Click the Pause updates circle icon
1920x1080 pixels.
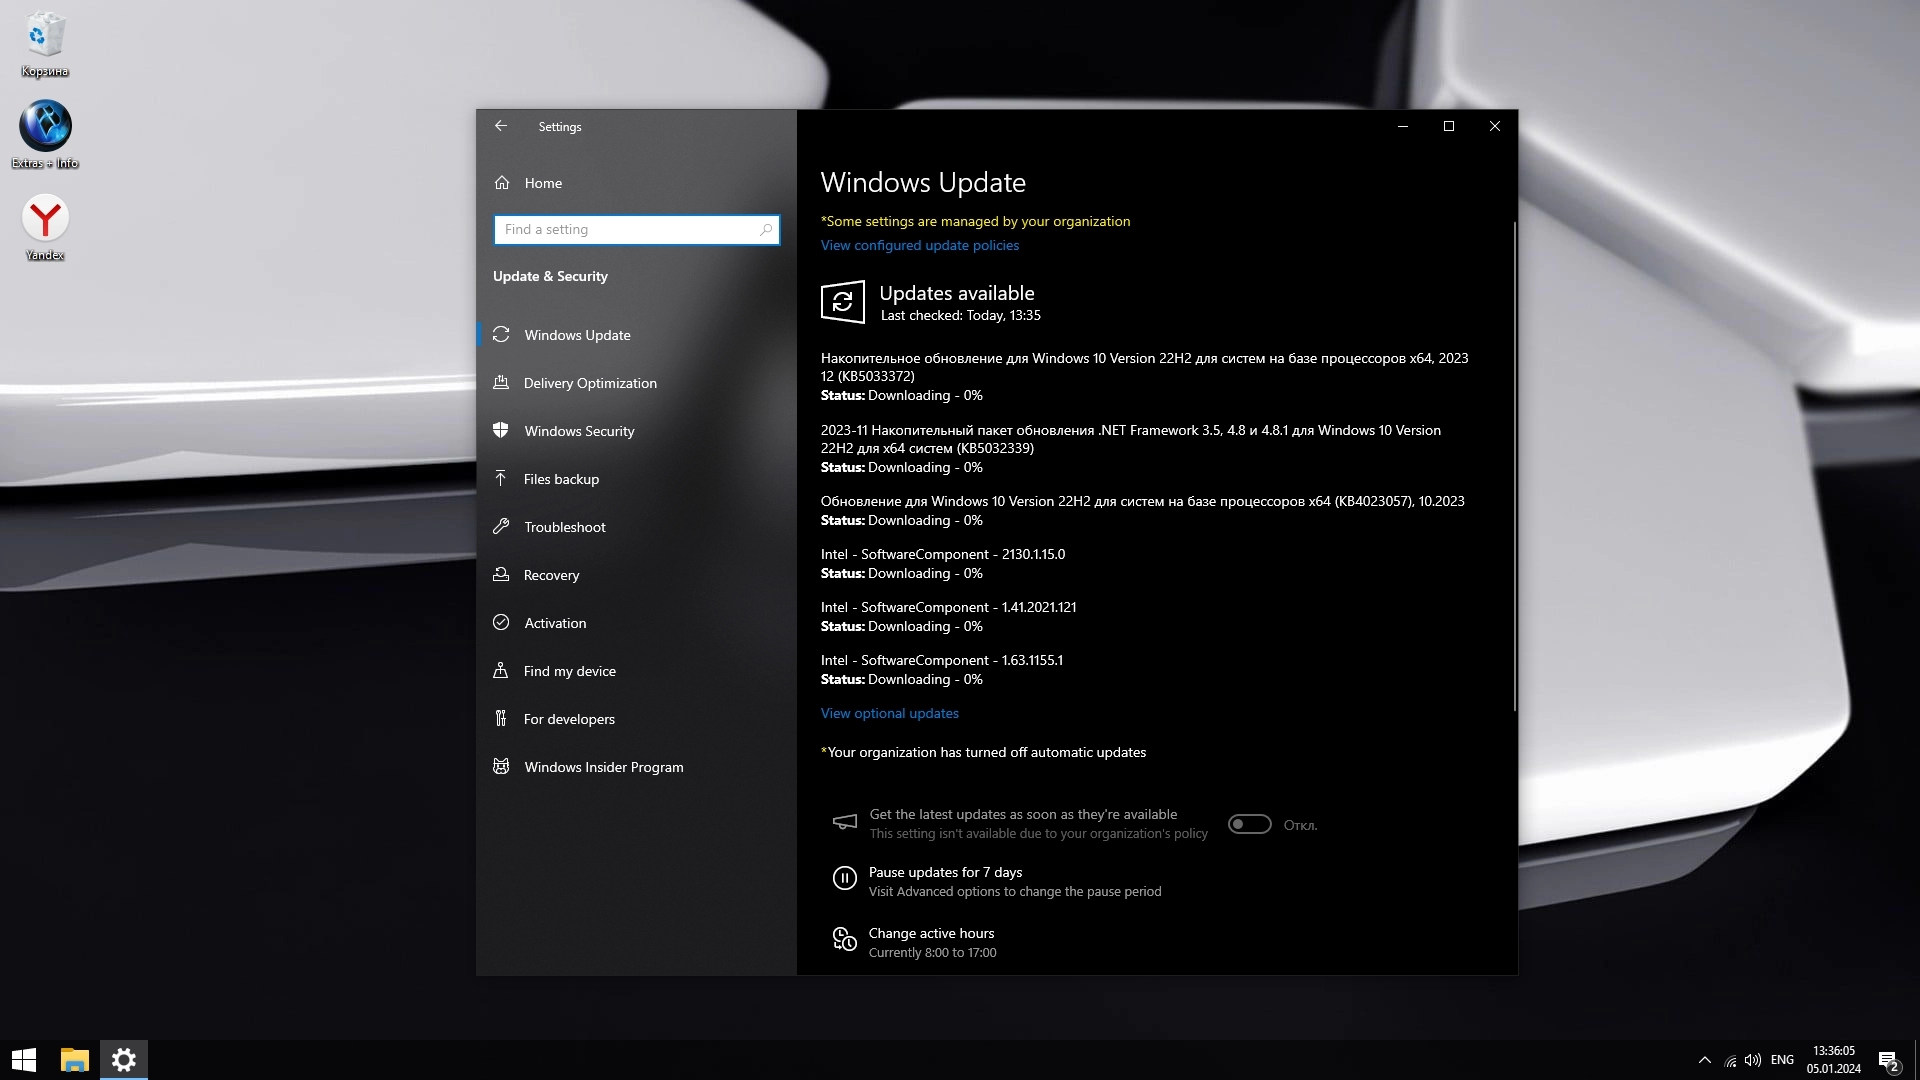[x=844, y=879]
